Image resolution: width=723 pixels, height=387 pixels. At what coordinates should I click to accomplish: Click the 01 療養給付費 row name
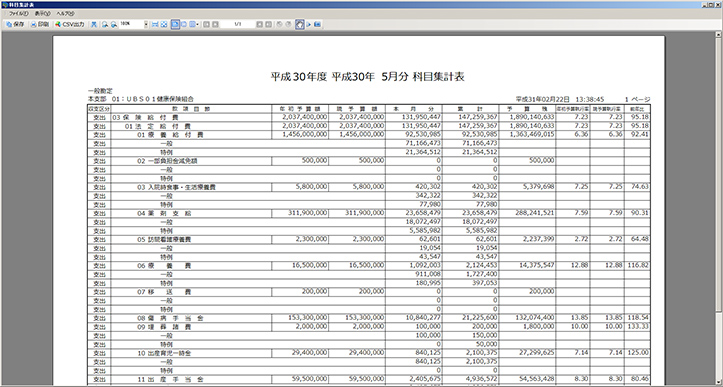(170, 135)
